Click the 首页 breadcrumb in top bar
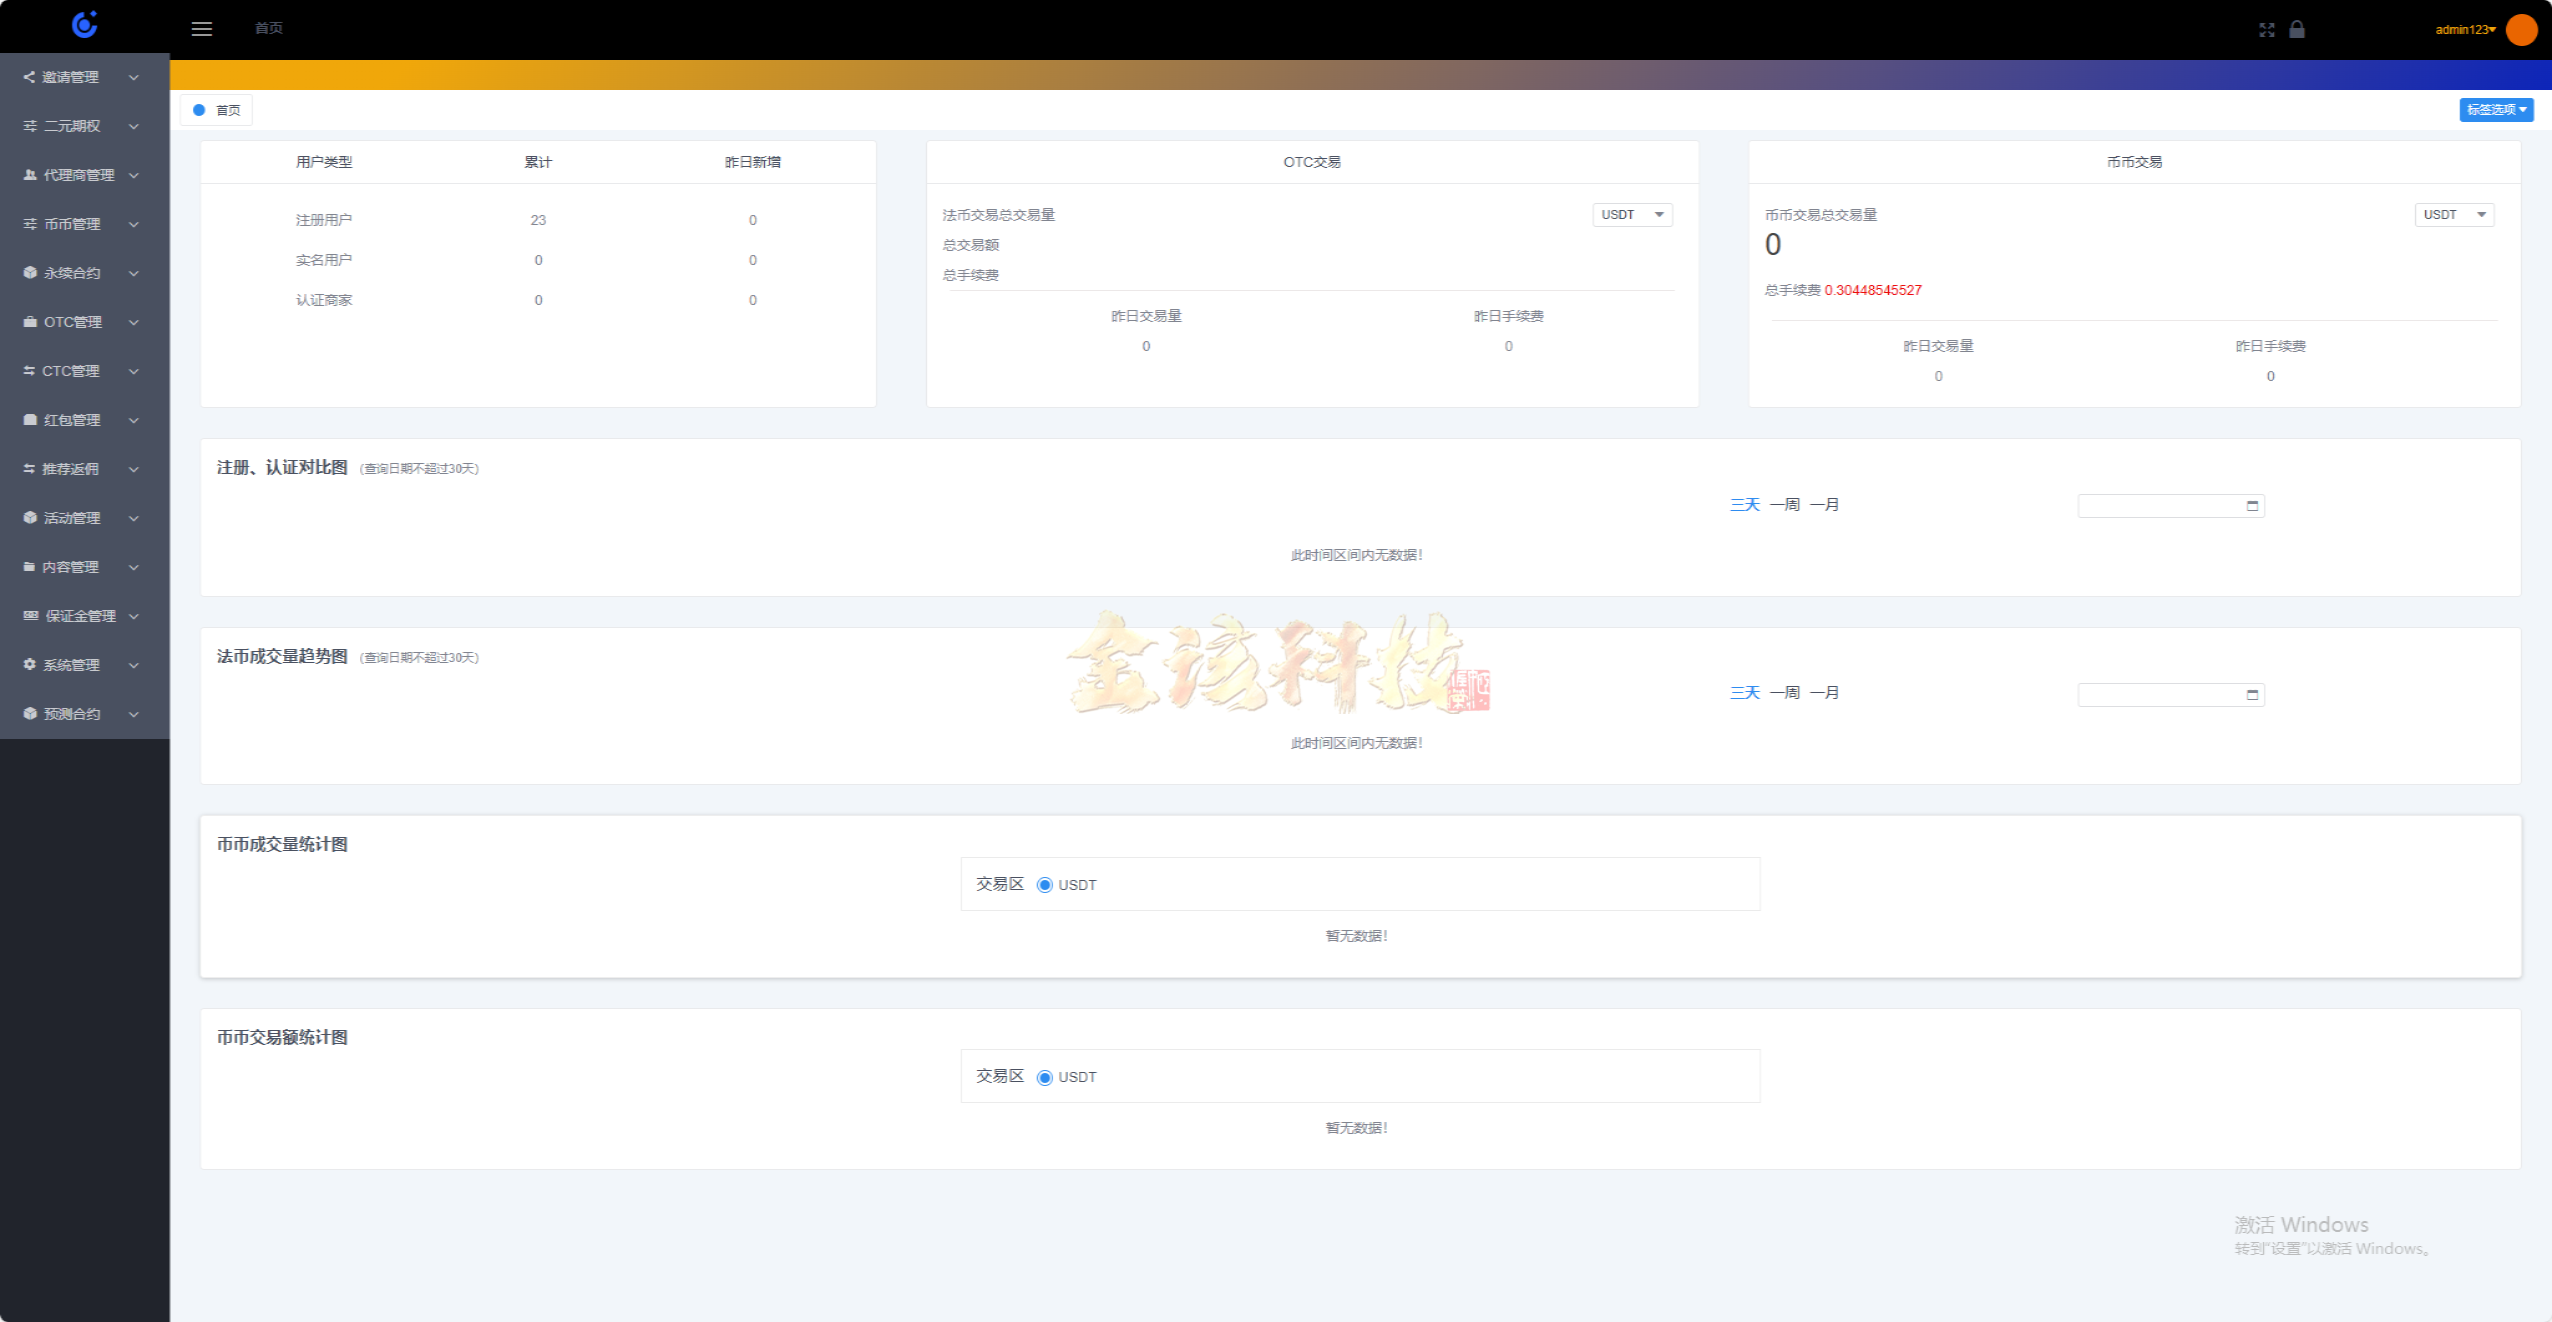 click(269, 29)
